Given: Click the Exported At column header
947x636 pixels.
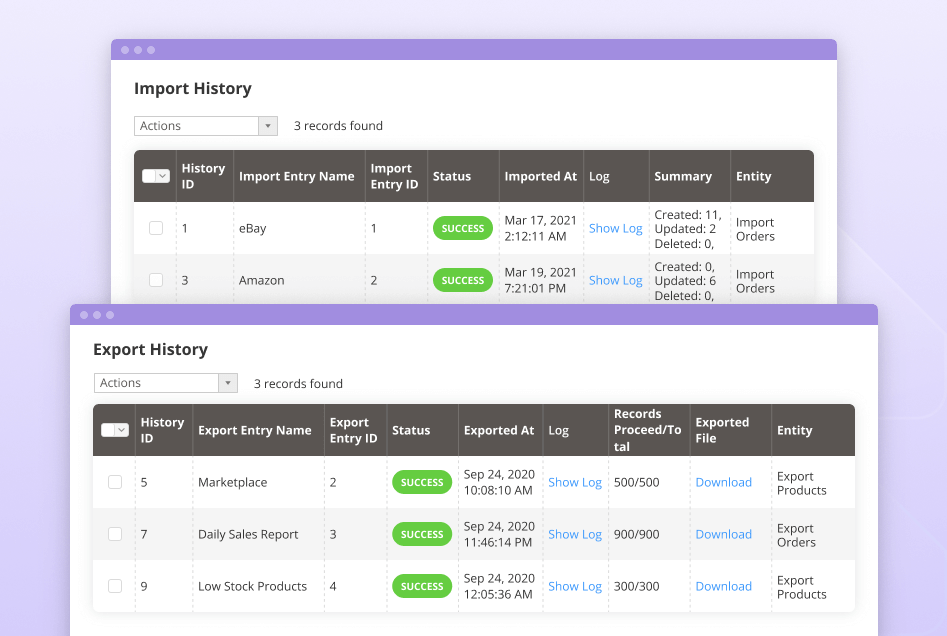Looking at the screenshot, I should point(499,429).
